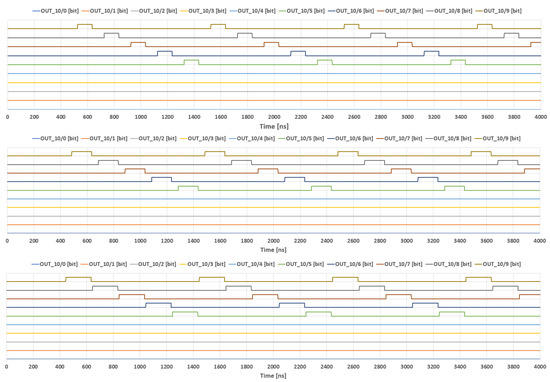Select OUT_10/3 legend entry in top chart
550x382 pixels.
203,11
